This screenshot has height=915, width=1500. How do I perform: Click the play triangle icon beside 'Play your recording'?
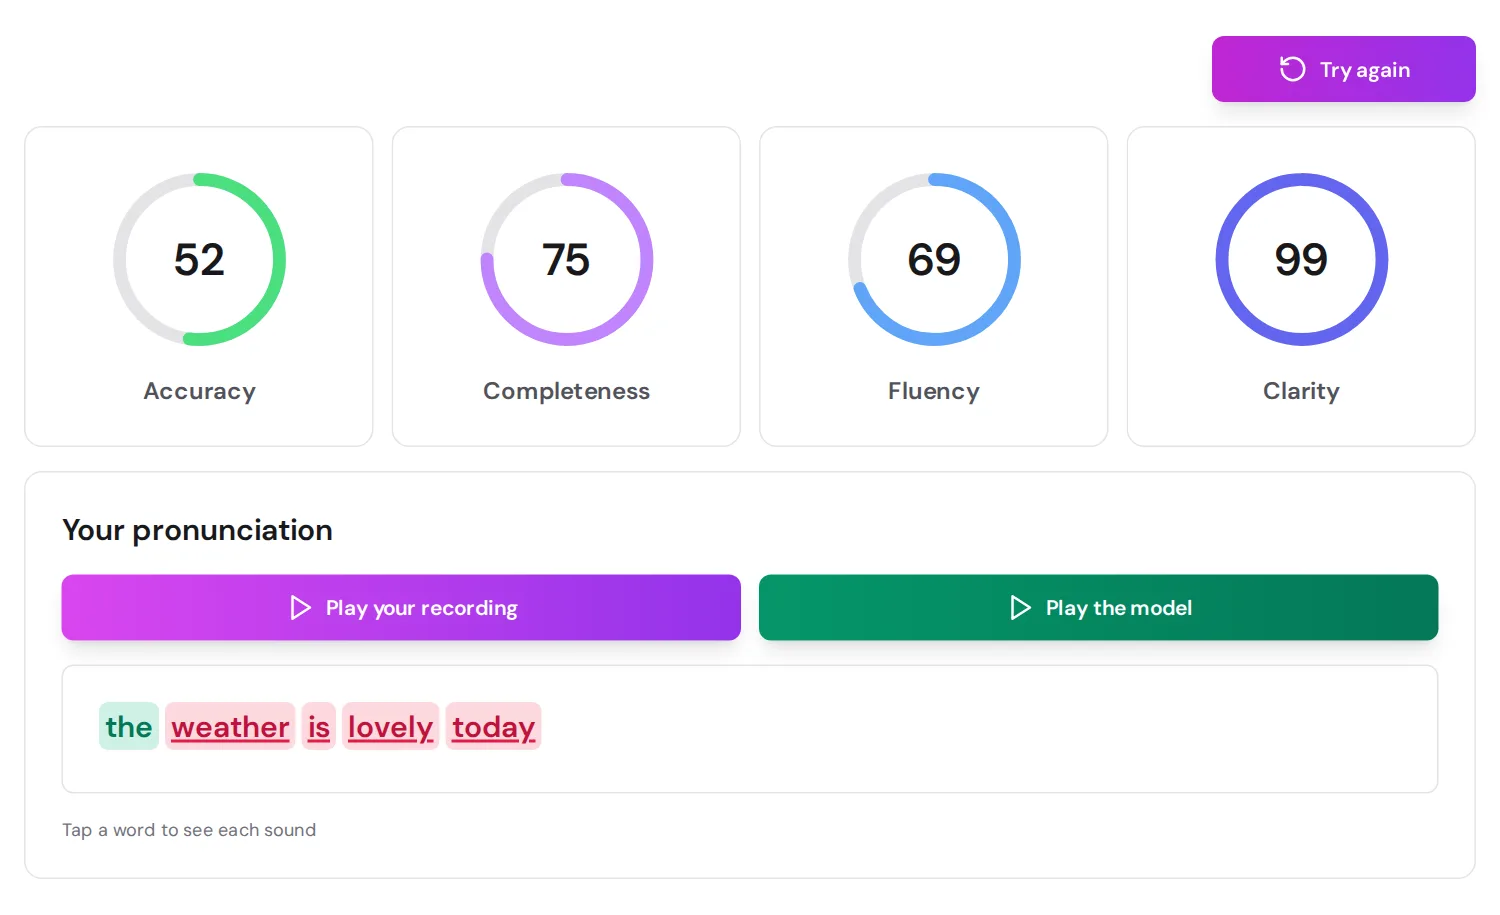pos(300,607)
